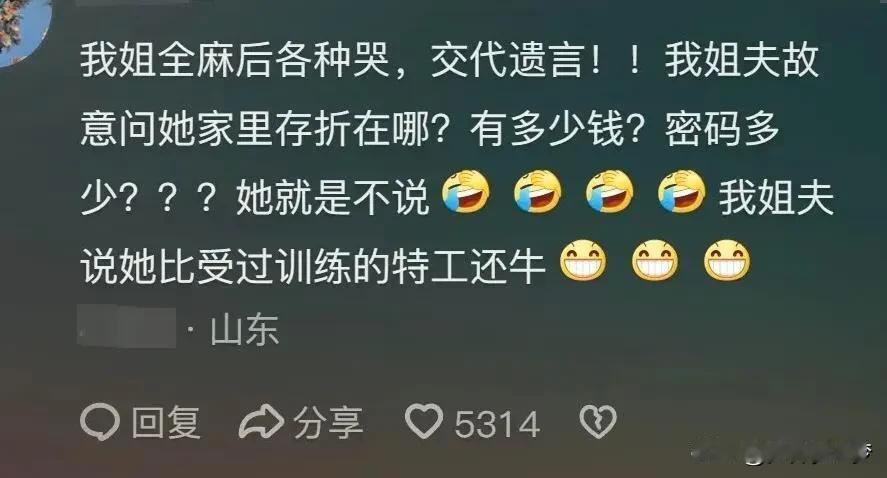Screen dimensions: 887x478
Task: Dislike the comment via the broken heart icon
Action: point(598,421)
